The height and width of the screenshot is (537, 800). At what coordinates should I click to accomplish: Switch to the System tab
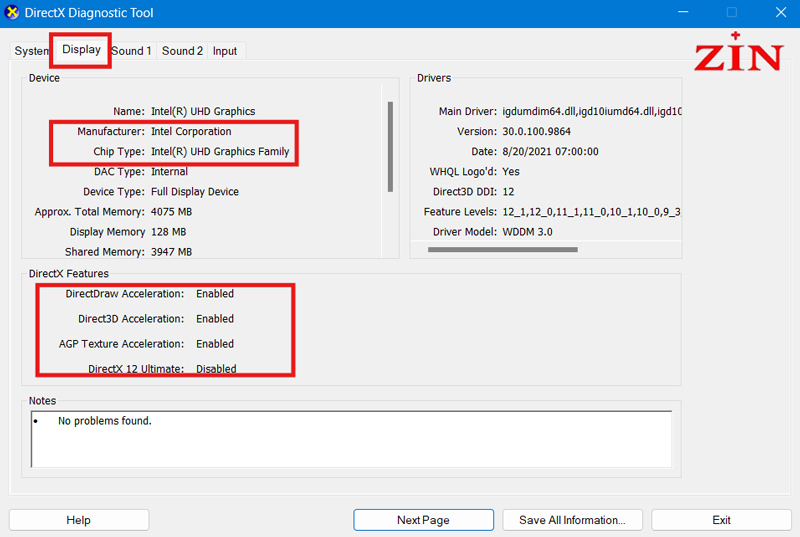point(31,51)
